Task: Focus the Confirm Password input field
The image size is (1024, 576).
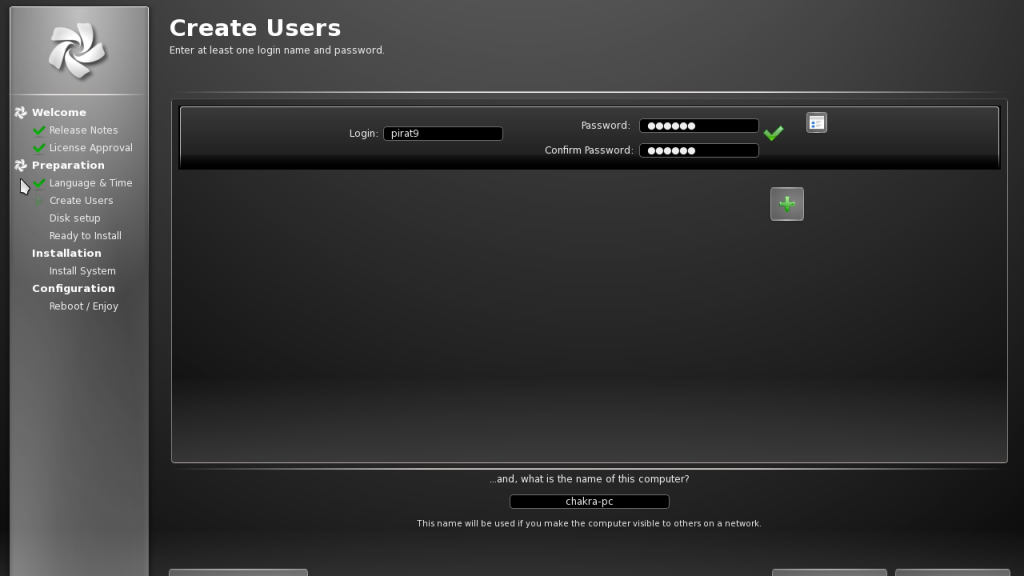Action: click(x=699, y=150)
